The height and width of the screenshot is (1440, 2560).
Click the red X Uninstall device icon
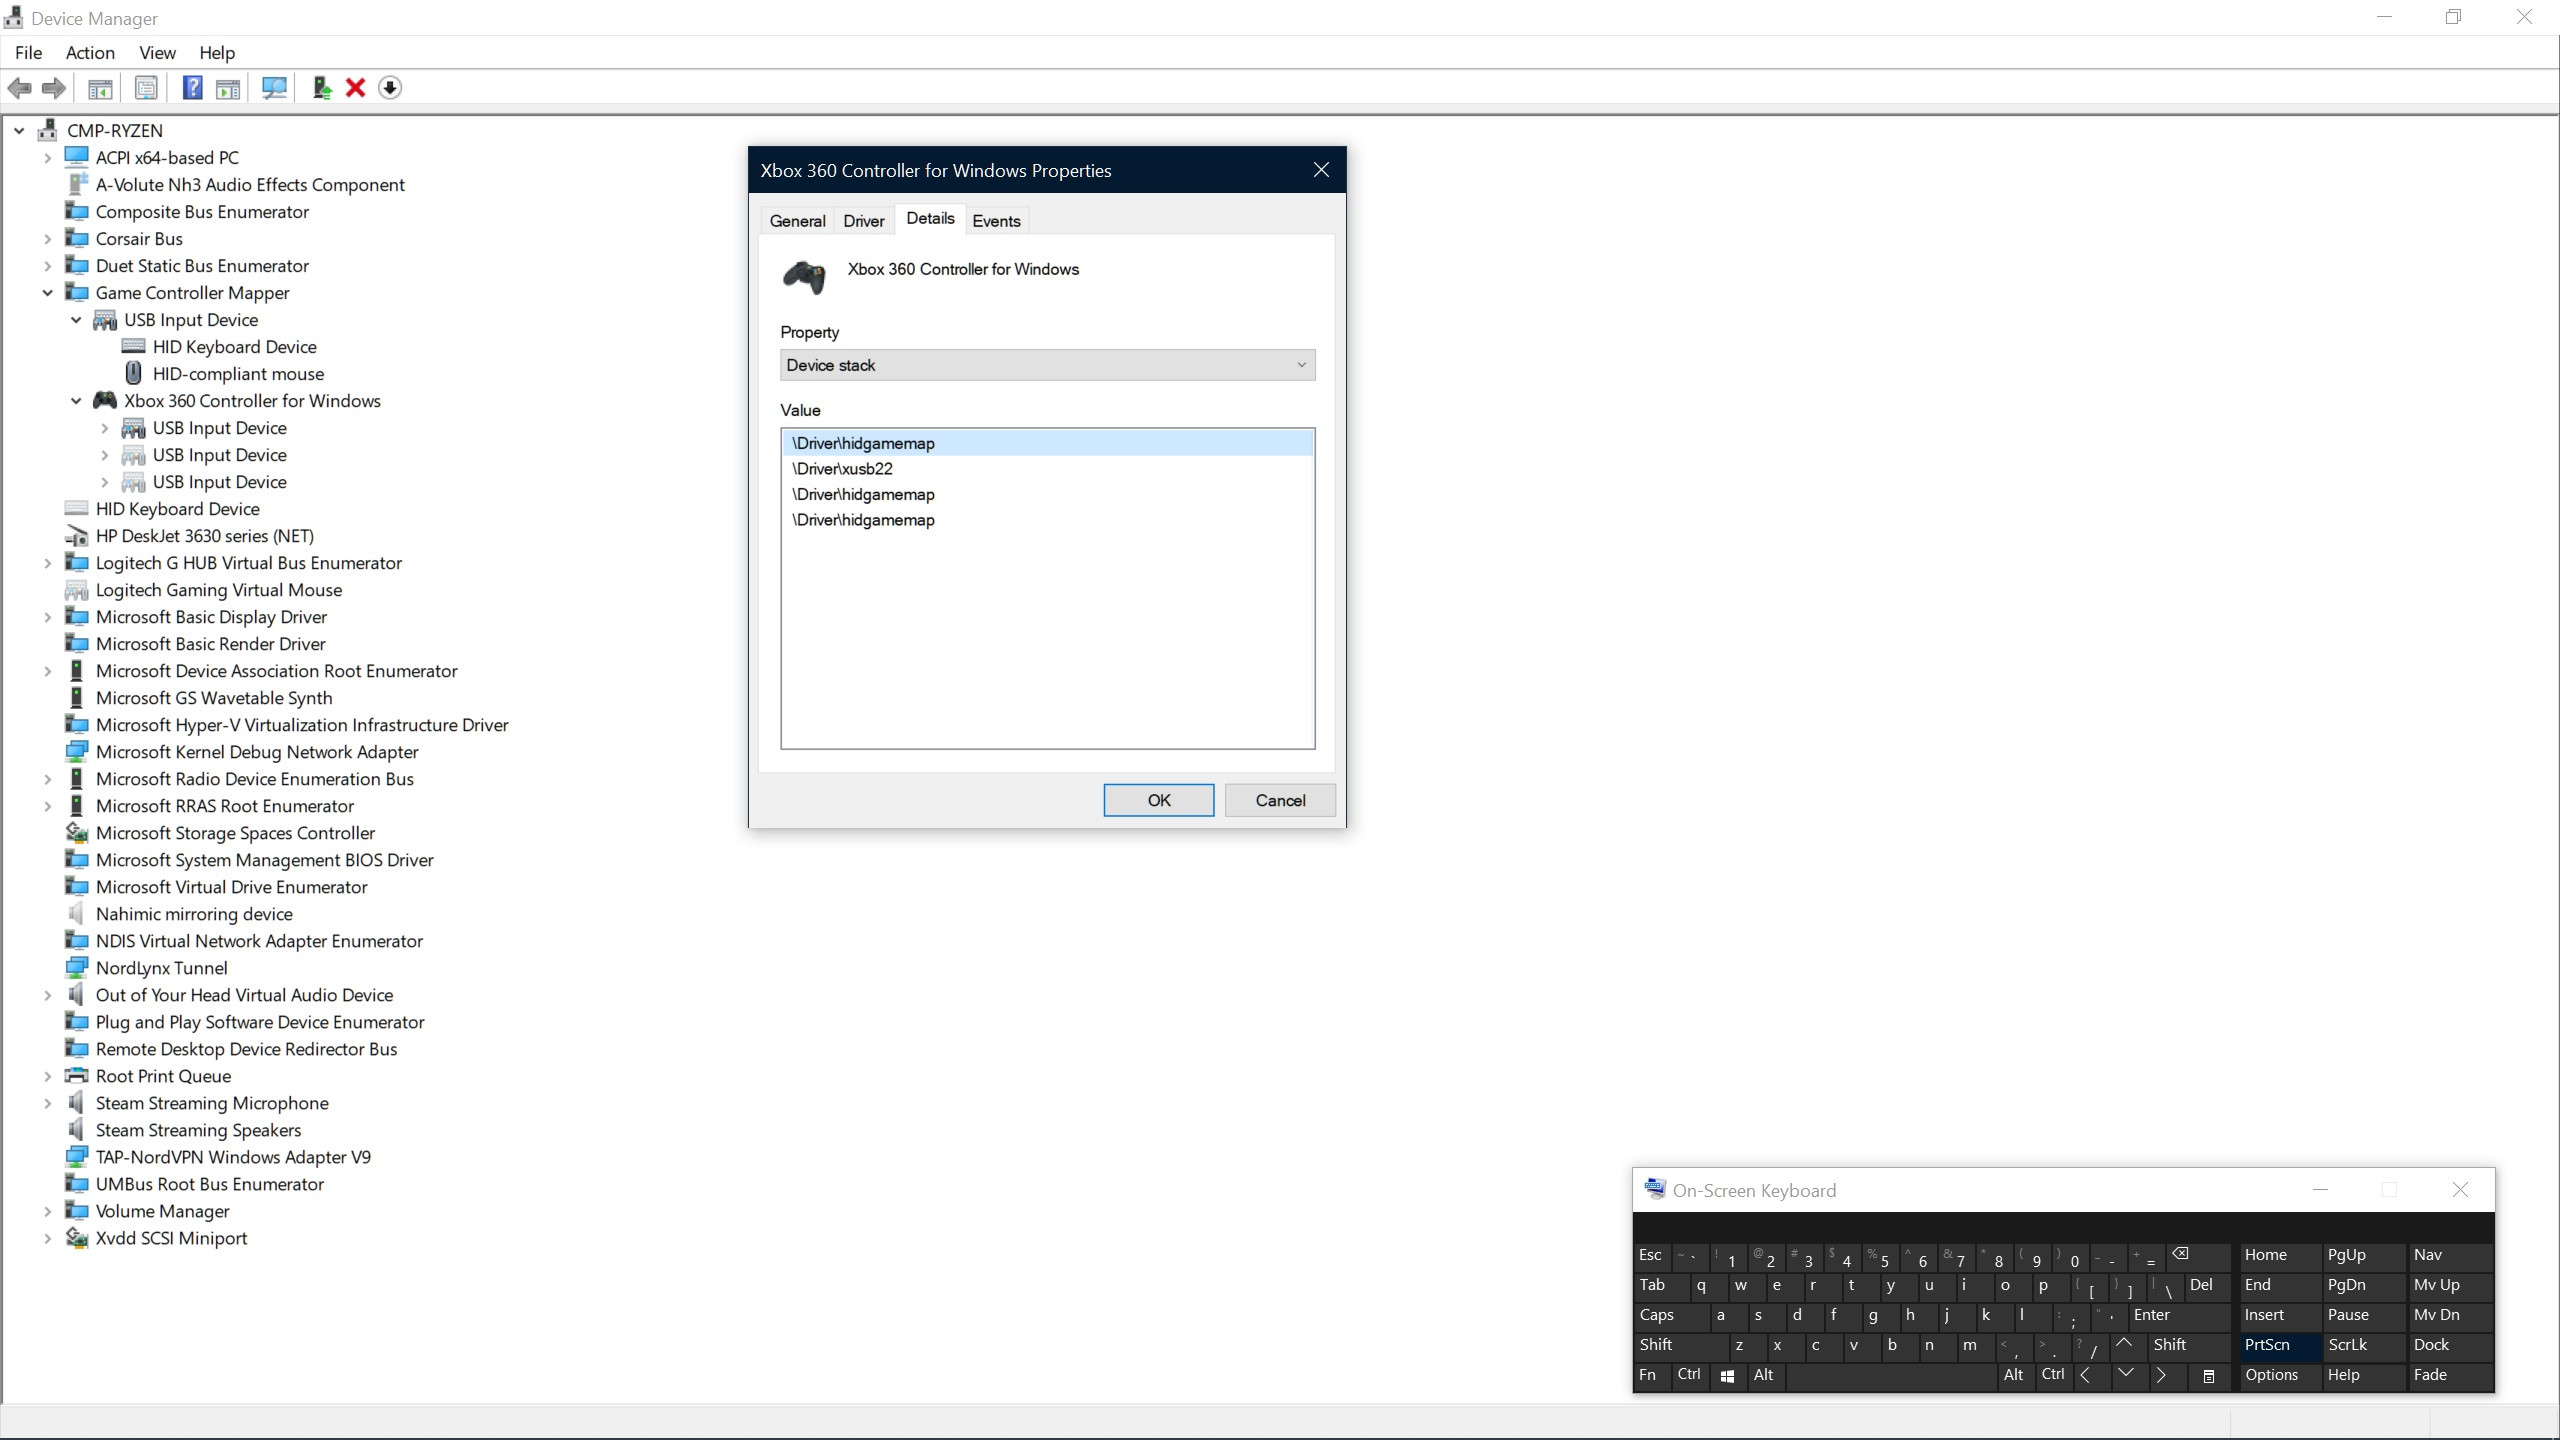point(355,88)
